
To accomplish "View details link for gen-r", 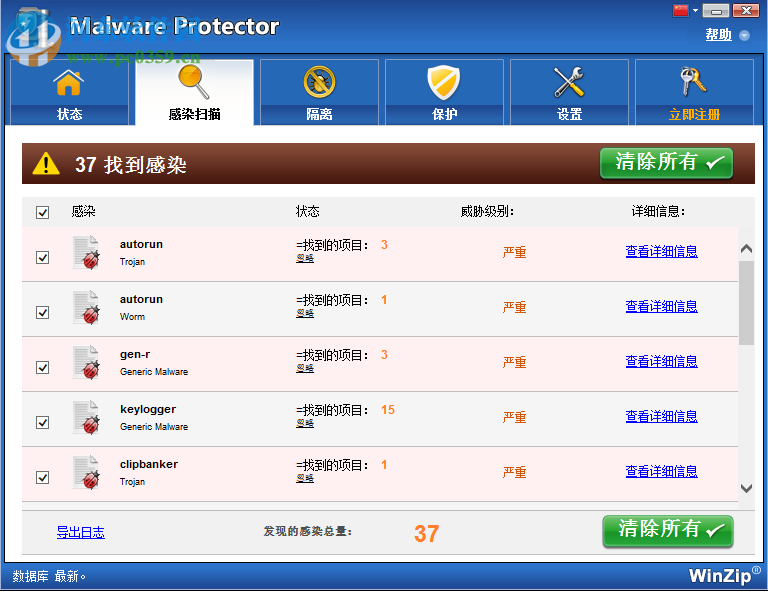I will [661, 361].
